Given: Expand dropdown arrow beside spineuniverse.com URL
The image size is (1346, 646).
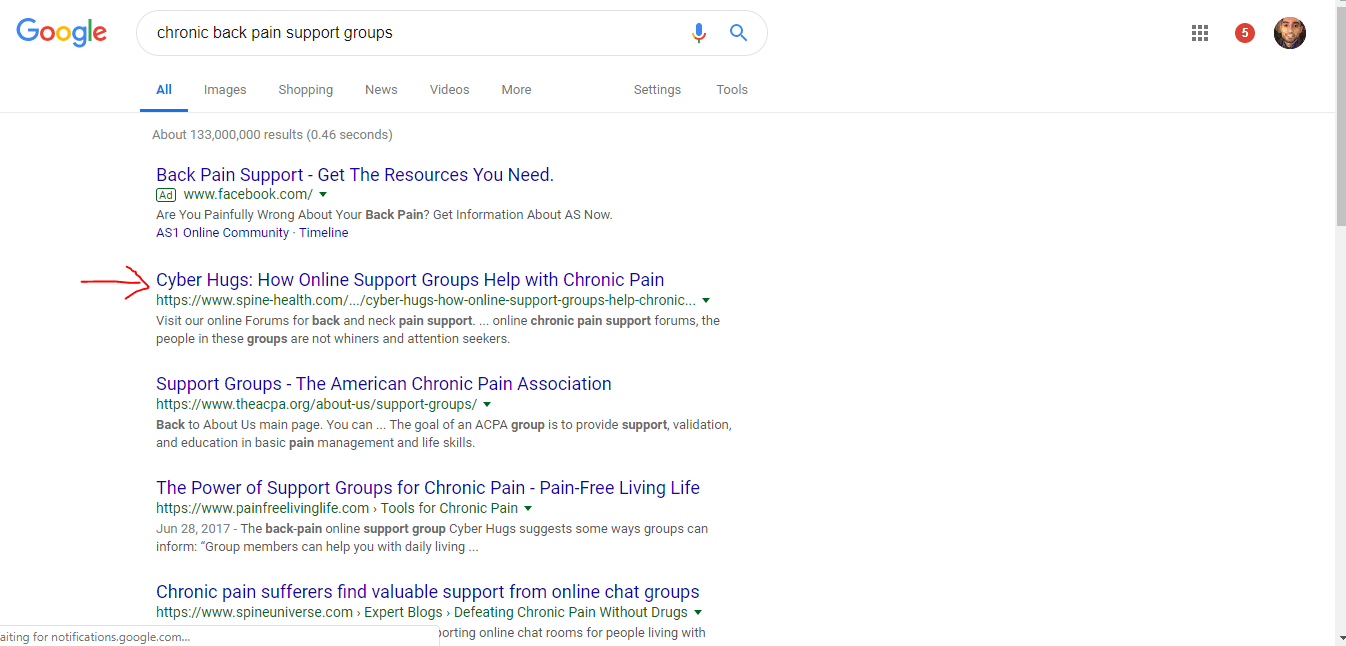Looking at the screenshot, I should tap(698, 612).
